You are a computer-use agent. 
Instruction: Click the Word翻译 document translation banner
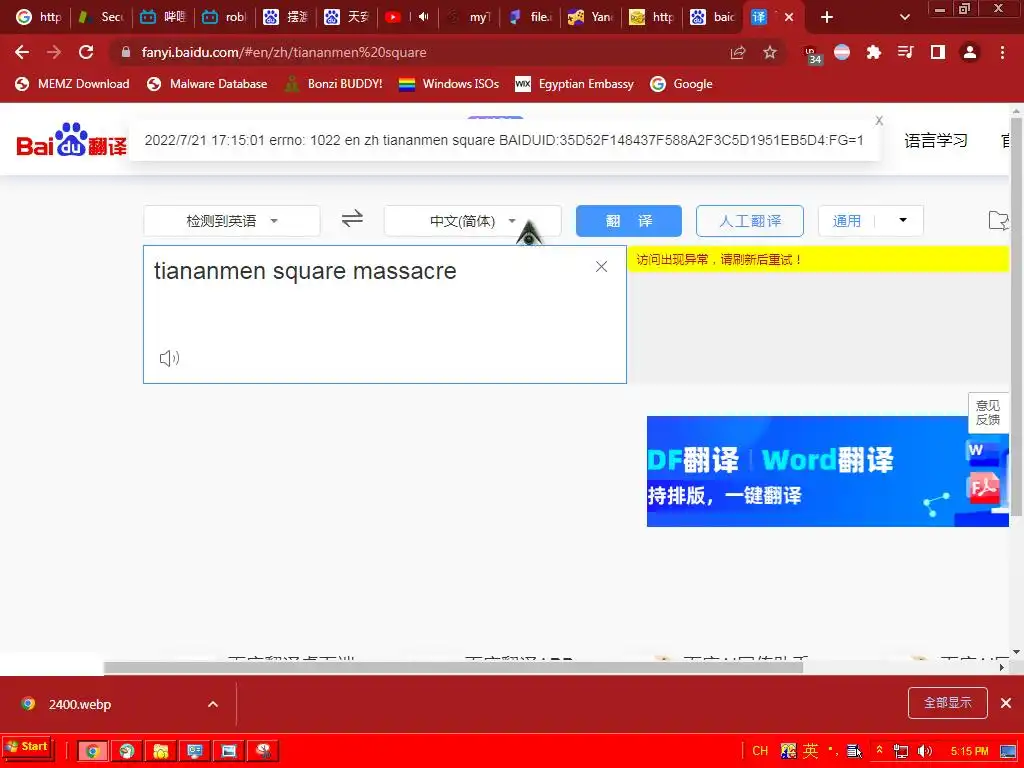point(827,471)
